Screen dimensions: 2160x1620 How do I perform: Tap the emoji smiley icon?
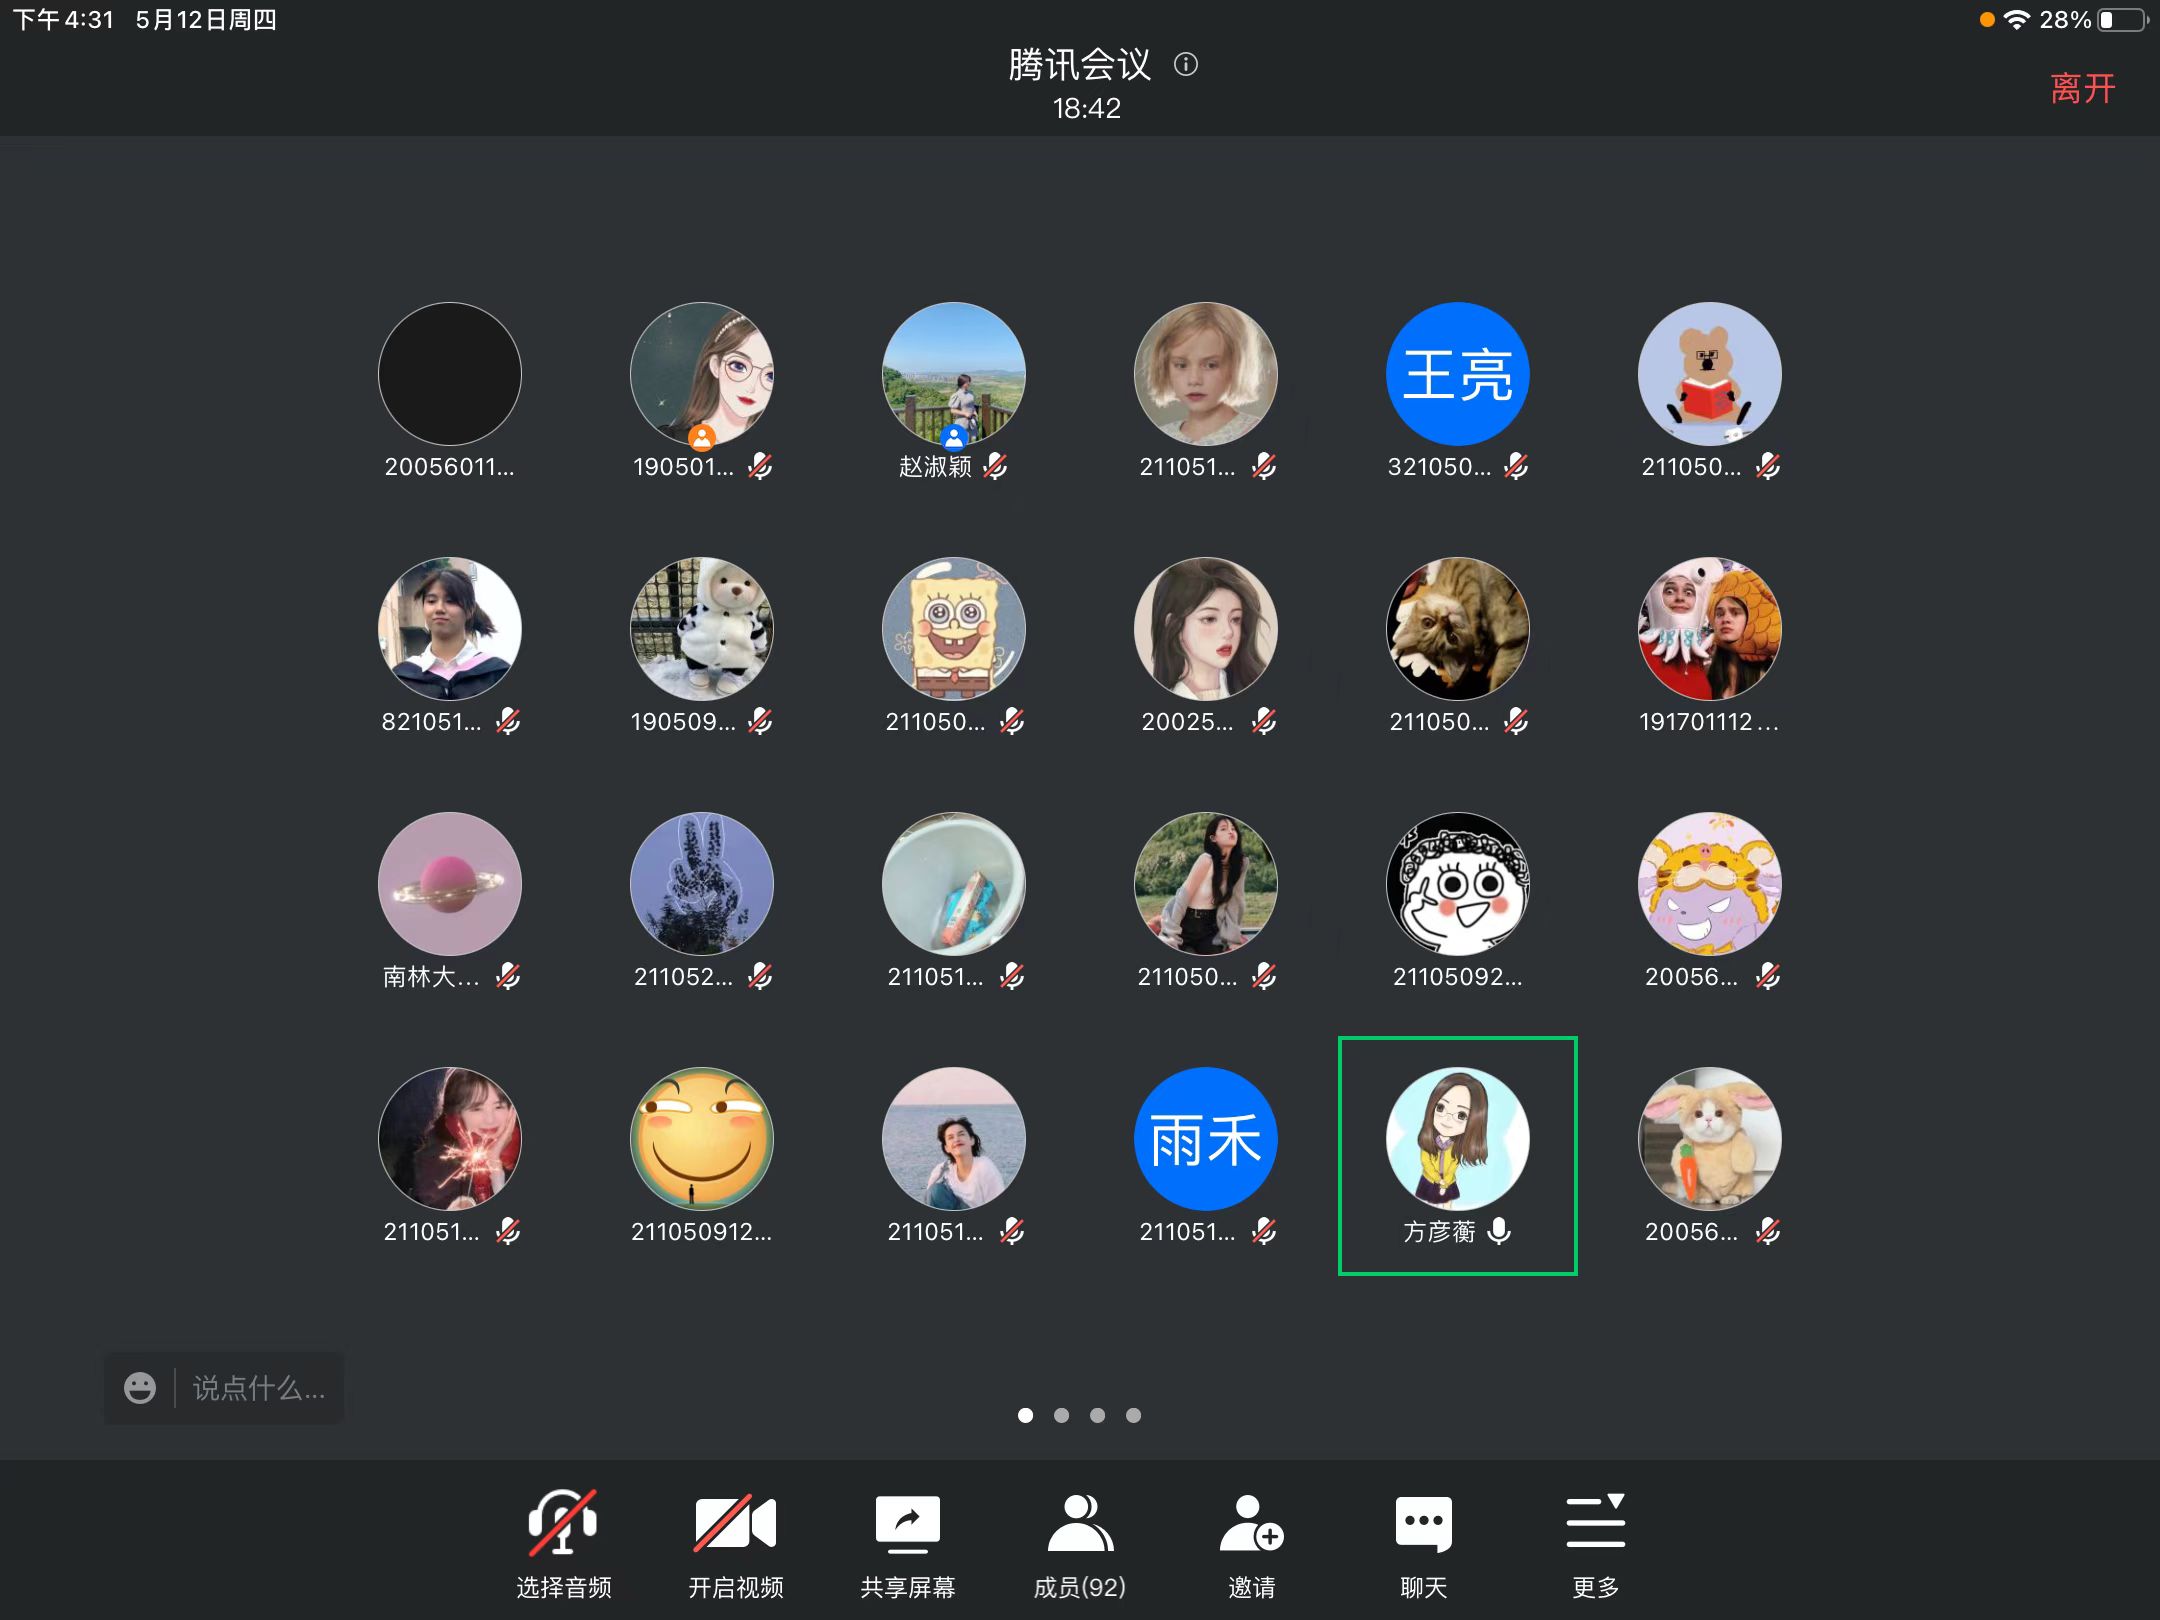140,1388
